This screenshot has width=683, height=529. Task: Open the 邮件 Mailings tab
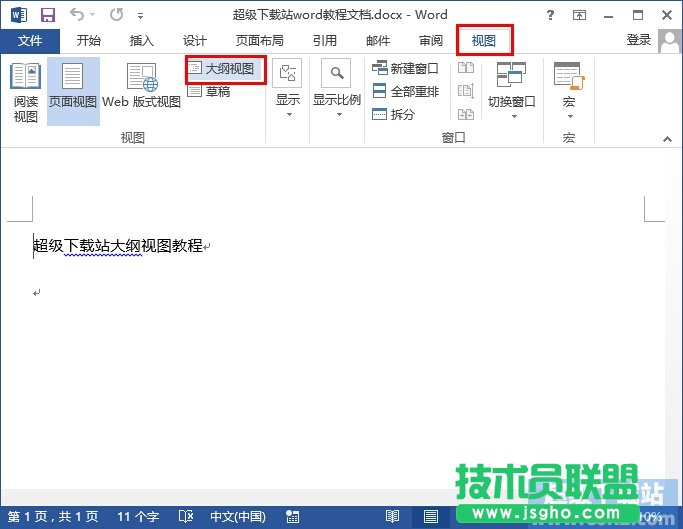(378, 41)
